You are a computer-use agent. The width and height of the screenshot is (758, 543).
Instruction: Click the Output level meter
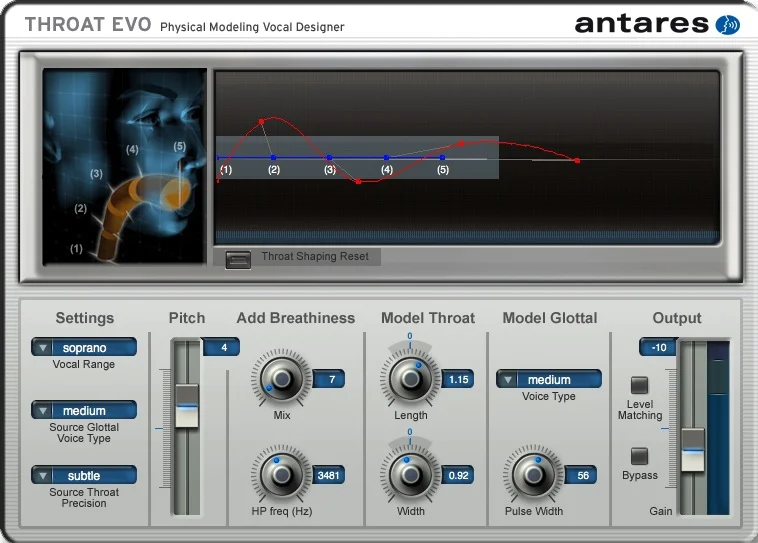[x=718, y=428]
